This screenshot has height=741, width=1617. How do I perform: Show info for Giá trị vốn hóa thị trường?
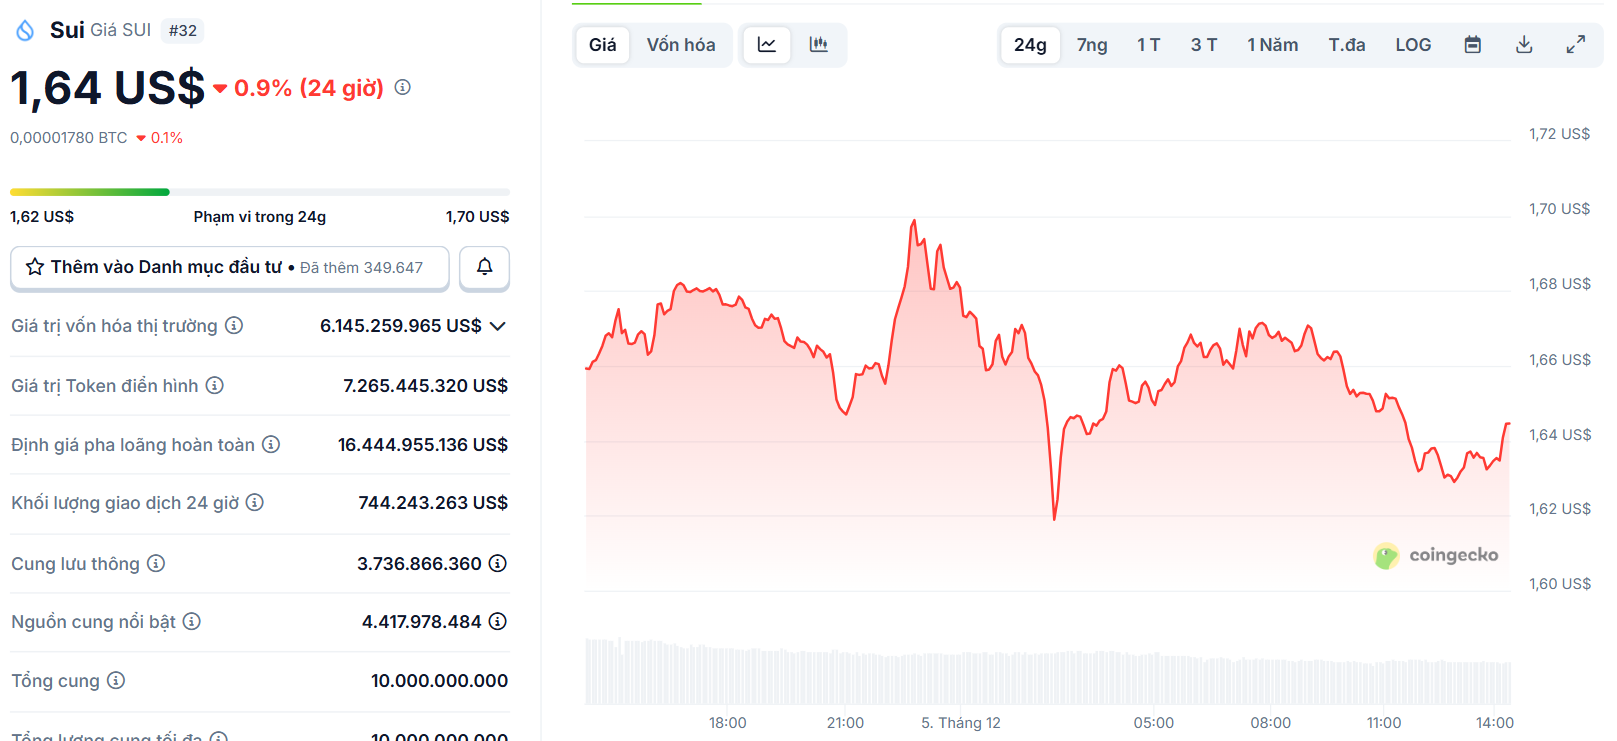tap(234, 325)
